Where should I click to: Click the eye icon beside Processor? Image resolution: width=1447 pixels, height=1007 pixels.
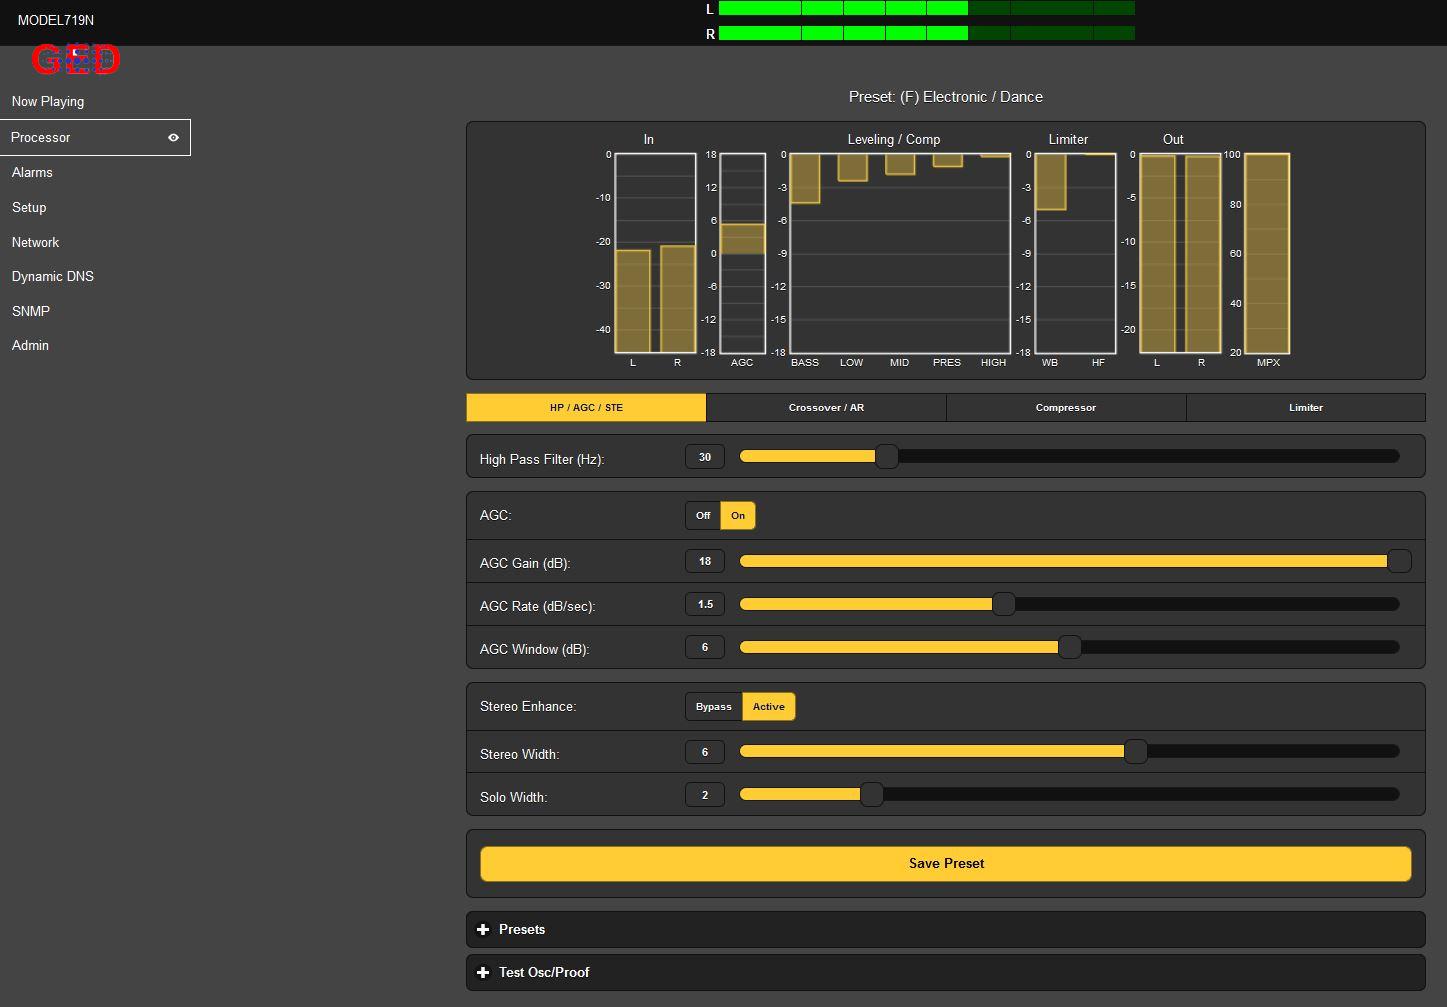click(x=173, y=138)
